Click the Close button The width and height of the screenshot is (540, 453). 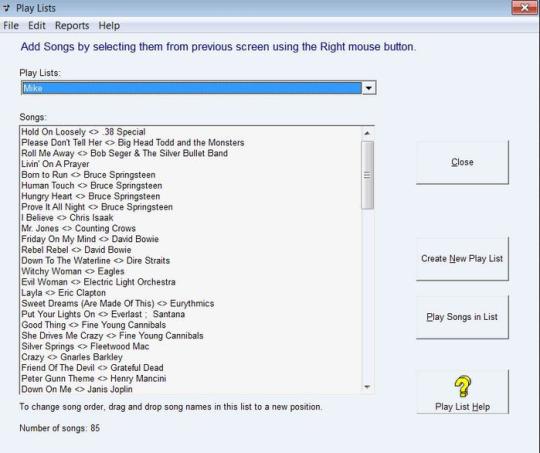462,162
